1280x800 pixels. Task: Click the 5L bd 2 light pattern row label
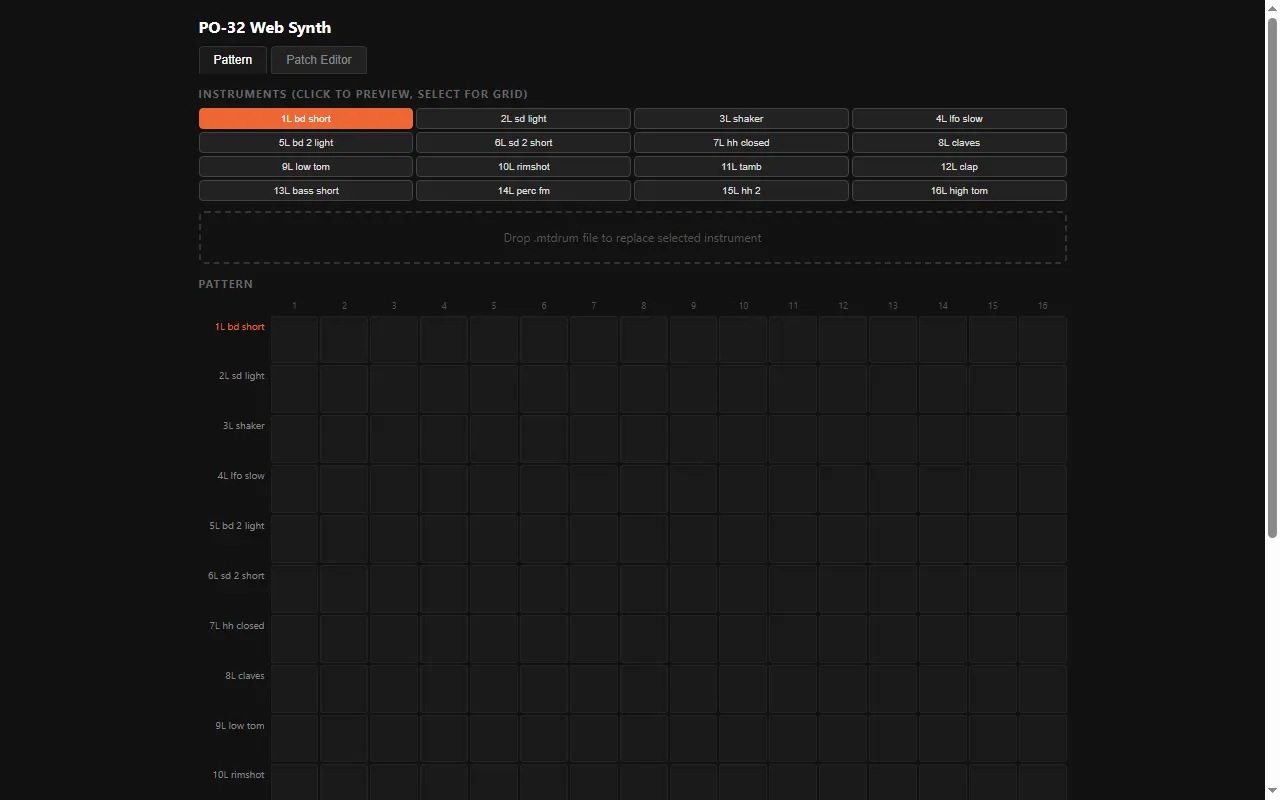point(237,526)
